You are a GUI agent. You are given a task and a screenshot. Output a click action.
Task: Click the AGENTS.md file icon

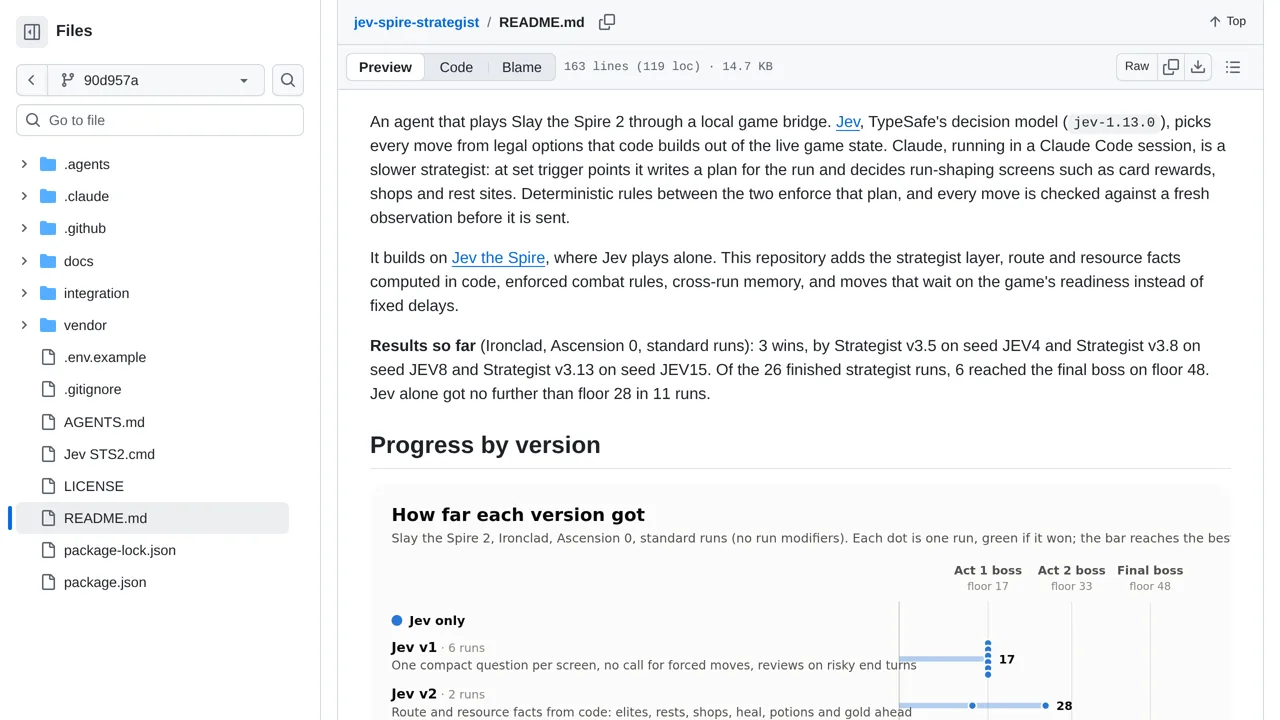tap(48, 422)
